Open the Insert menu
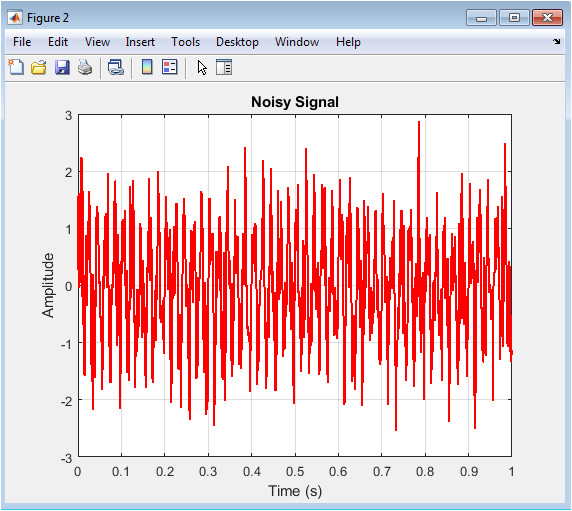Screen dimensions: 572x511 (140, 42)
